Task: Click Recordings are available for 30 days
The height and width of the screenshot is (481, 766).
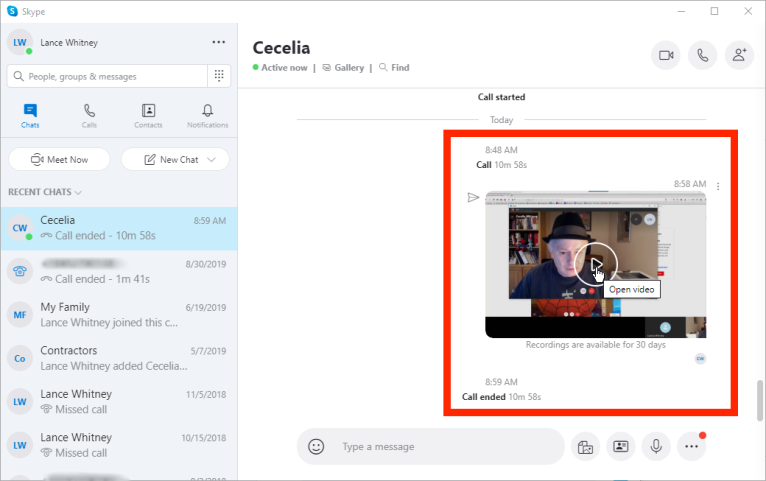Action: click(x=596, y=345)
